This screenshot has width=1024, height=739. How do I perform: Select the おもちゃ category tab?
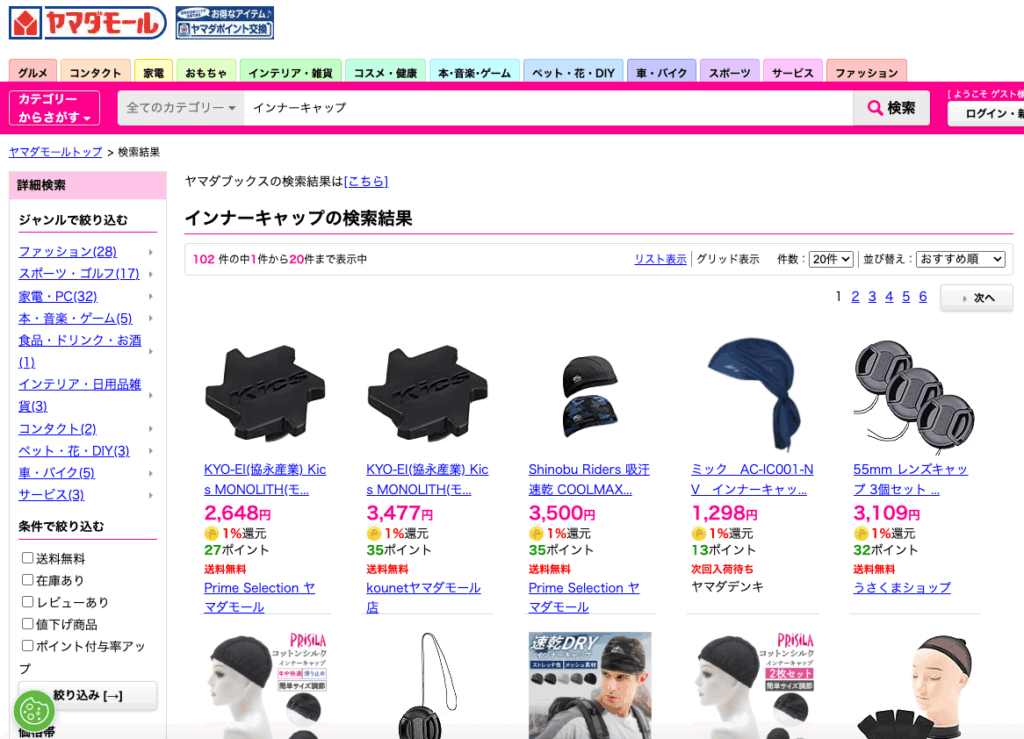point(206,71)
